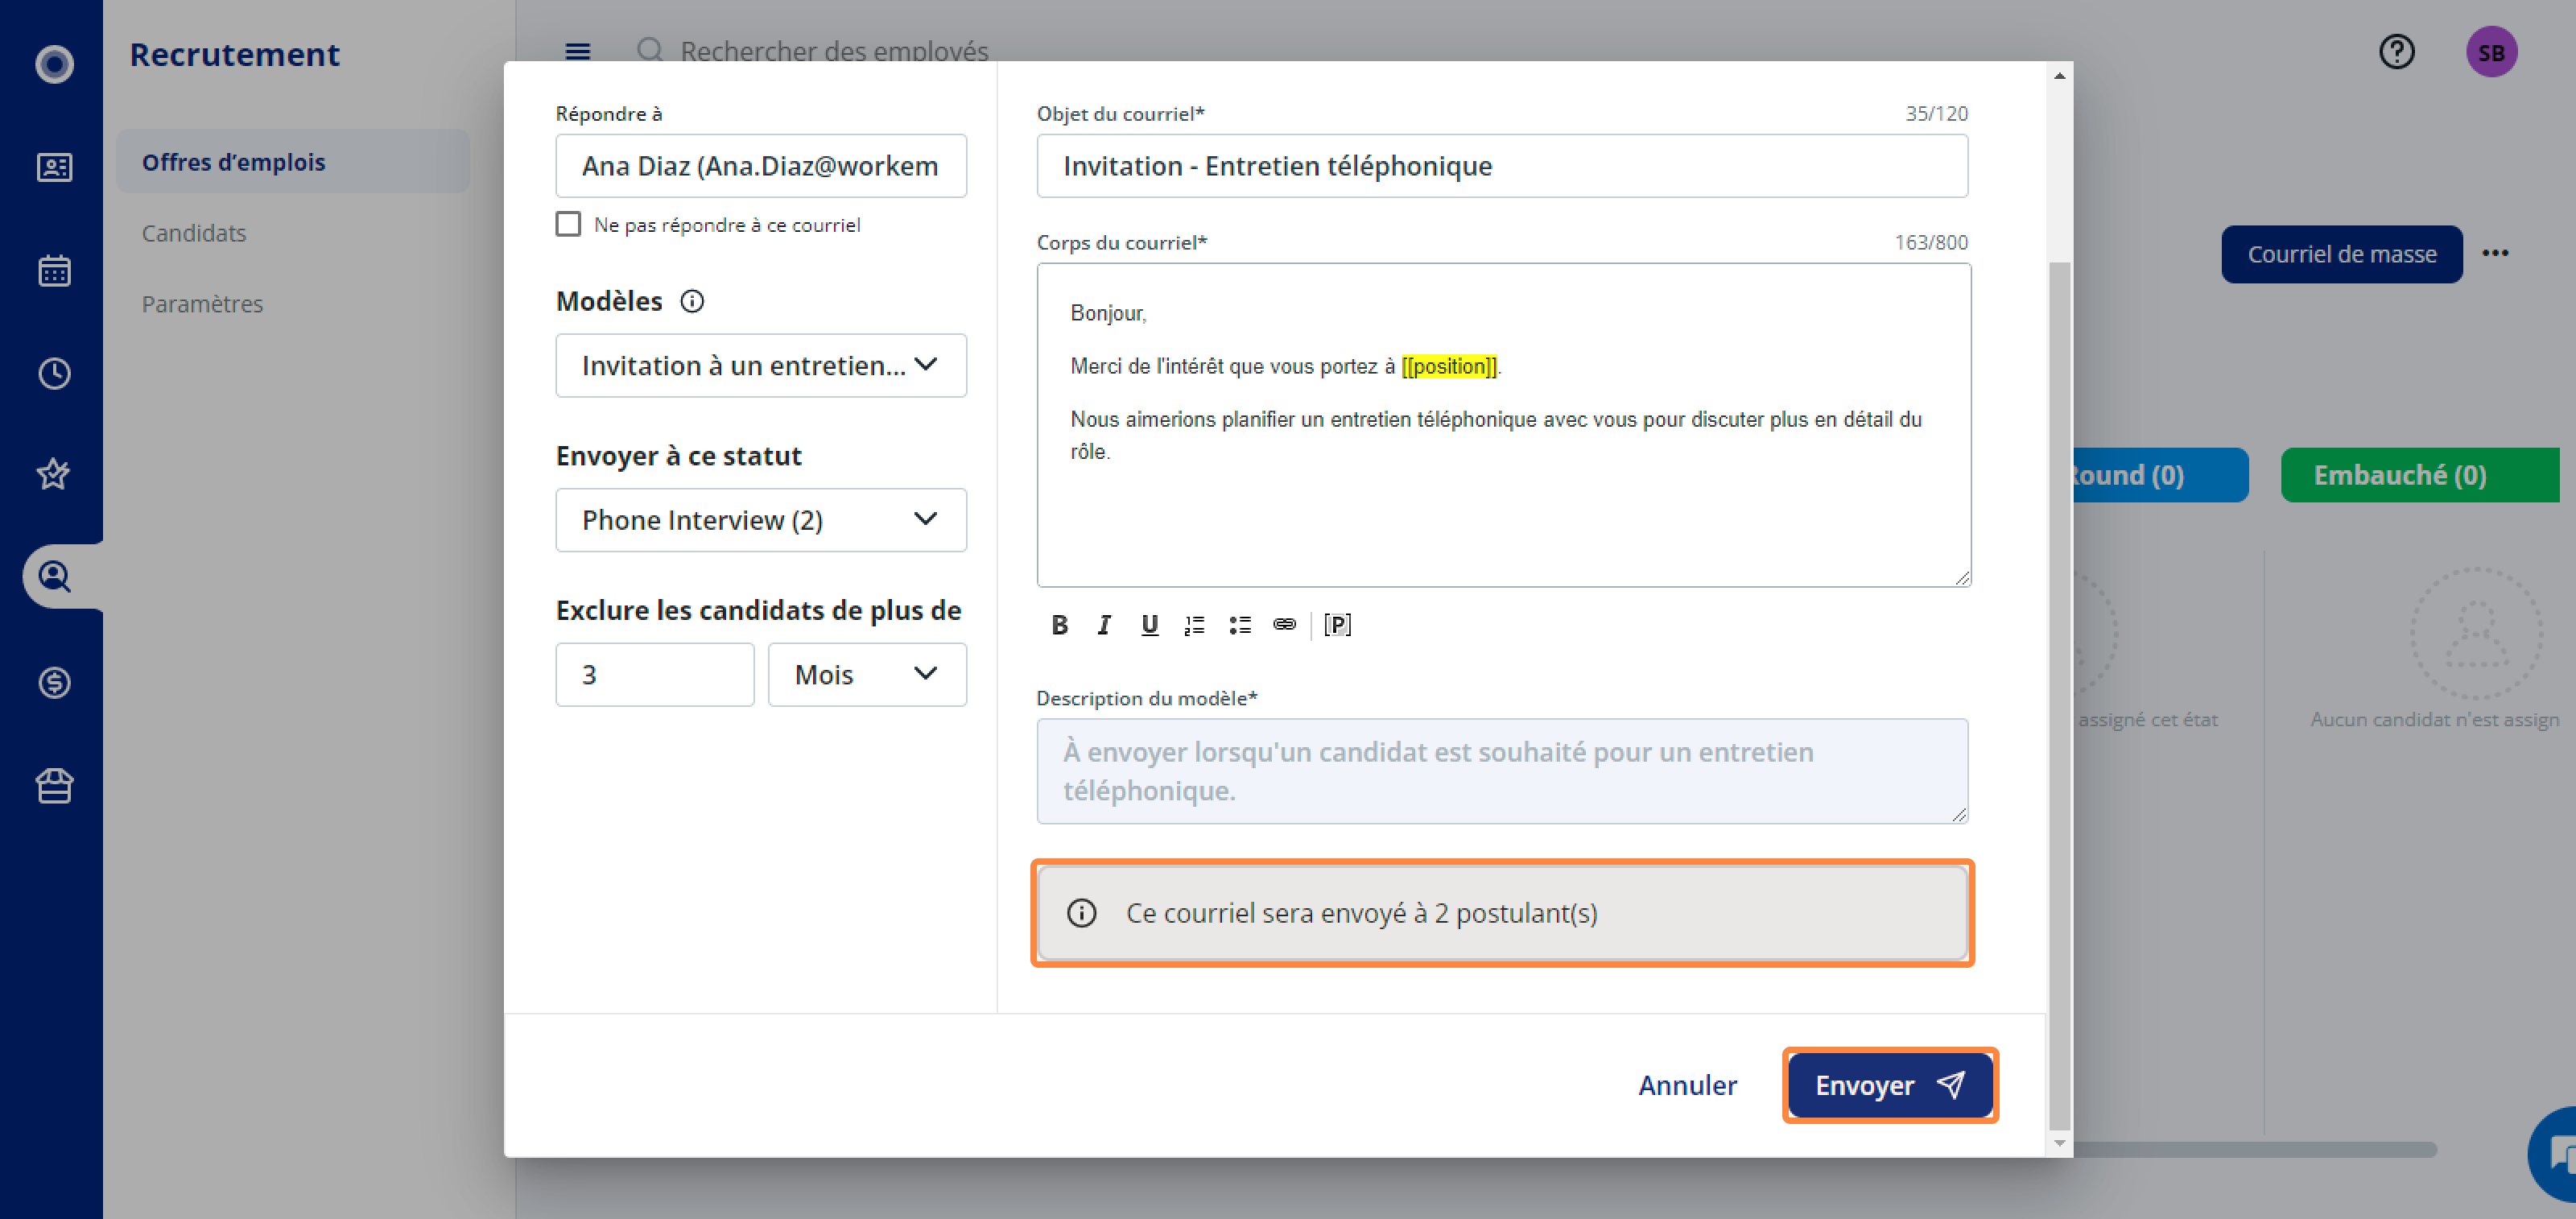Toggle underline formatting in toolbar
The image size is (2576, 1219).
coord(1149,625)
